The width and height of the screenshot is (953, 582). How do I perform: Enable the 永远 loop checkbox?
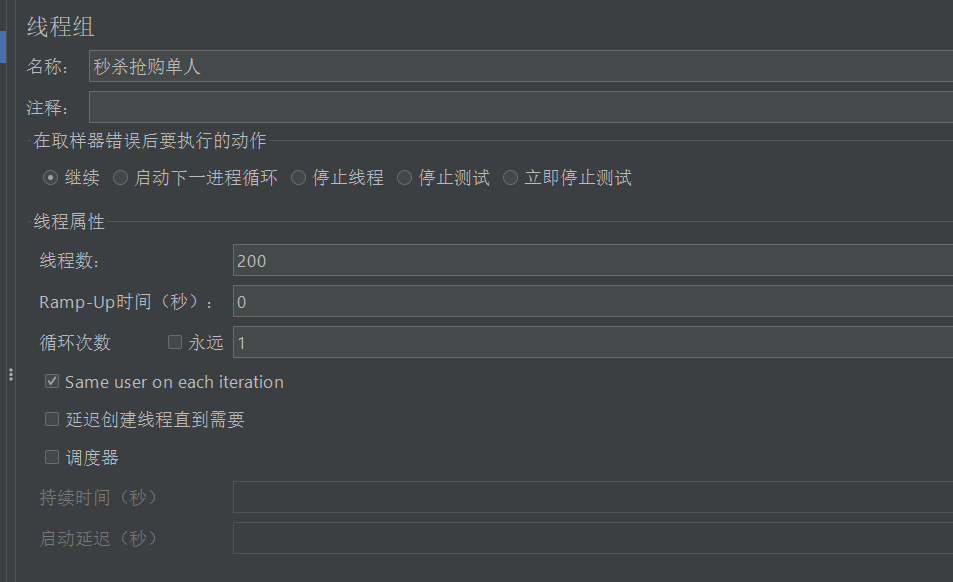pyautogui.click(x=174, y=341)
